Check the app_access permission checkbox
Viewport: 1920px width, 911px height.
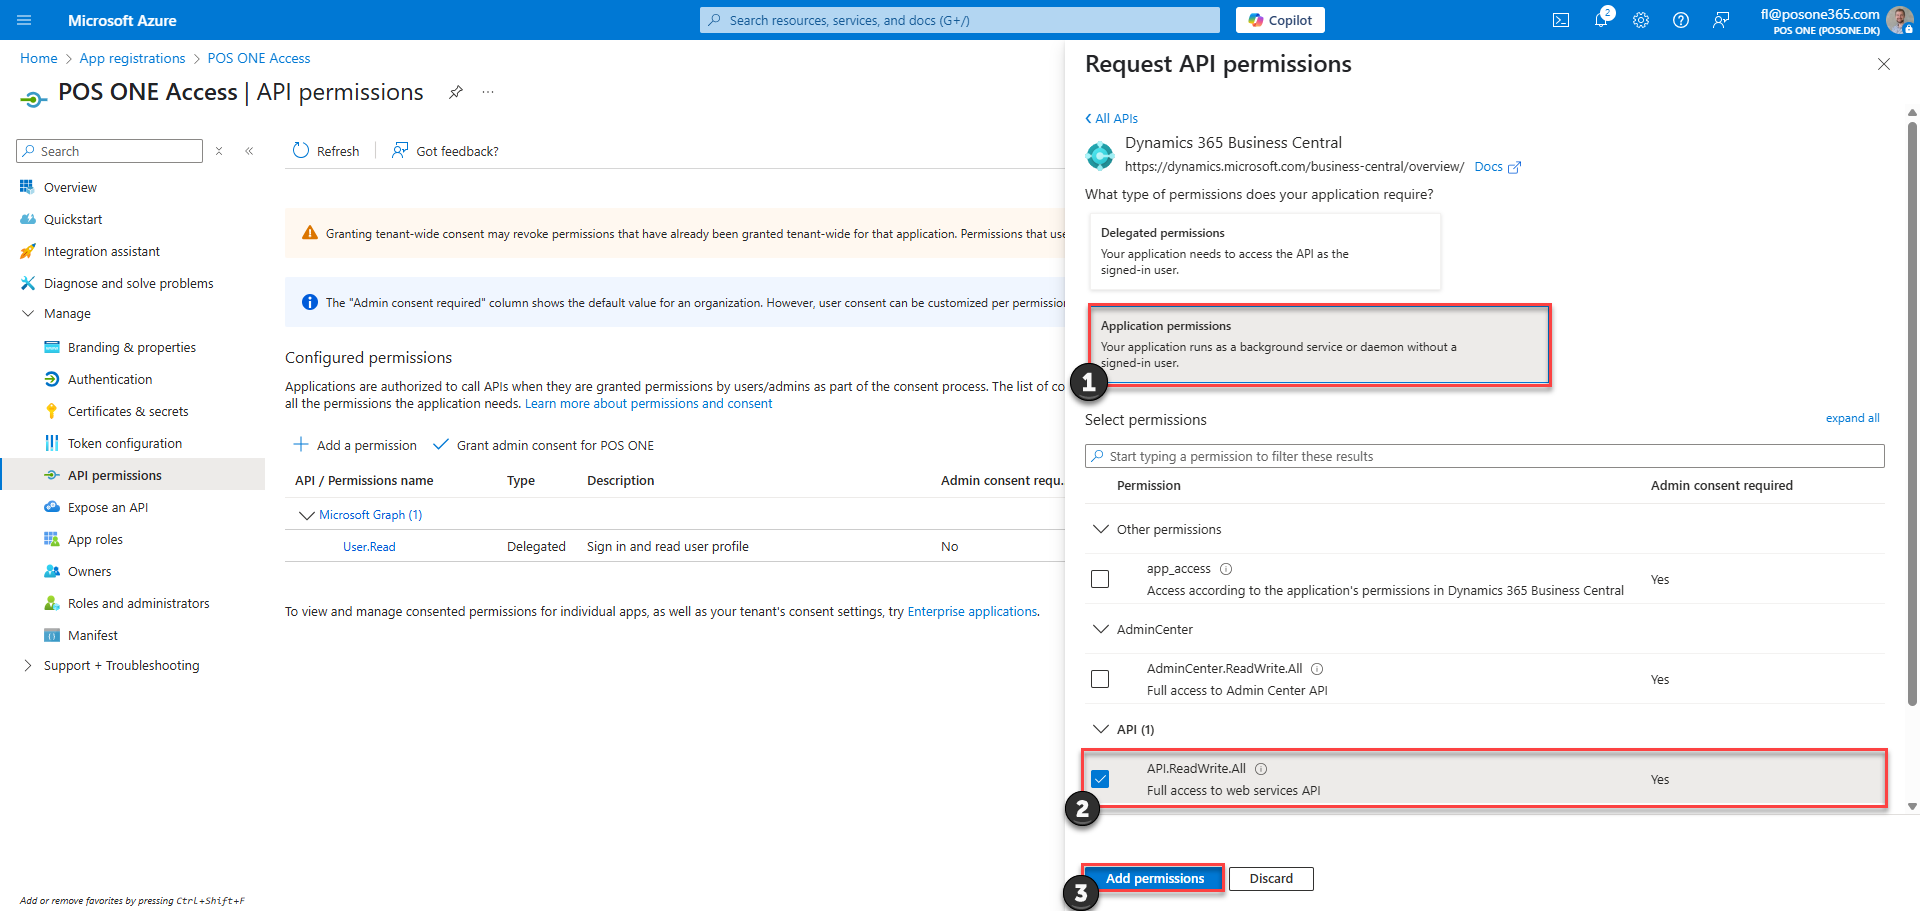click(1100, 579)
